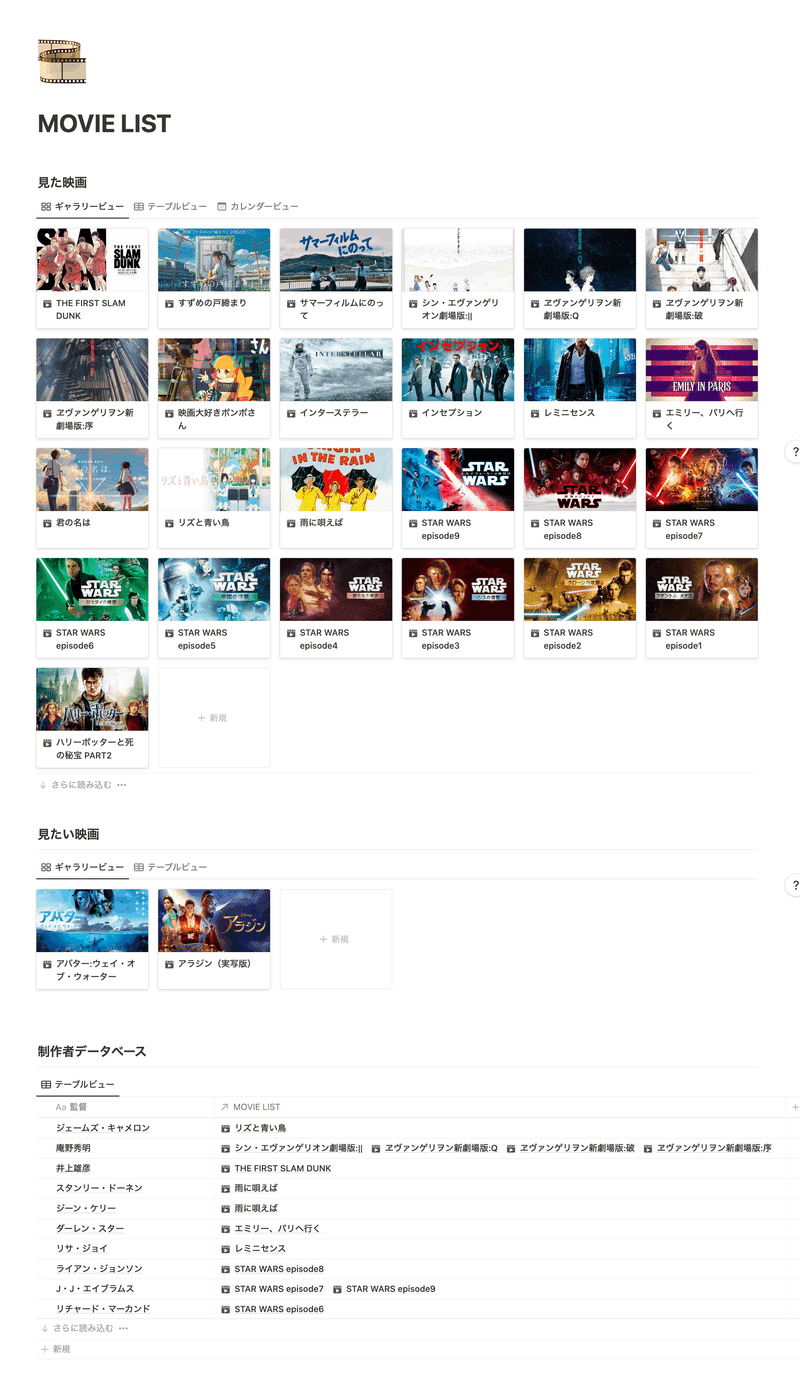Image resolution: width=800 pixels, height=1389 pixels.
Task: Open help question mark near gallery
Action: (x=794, y=451)
